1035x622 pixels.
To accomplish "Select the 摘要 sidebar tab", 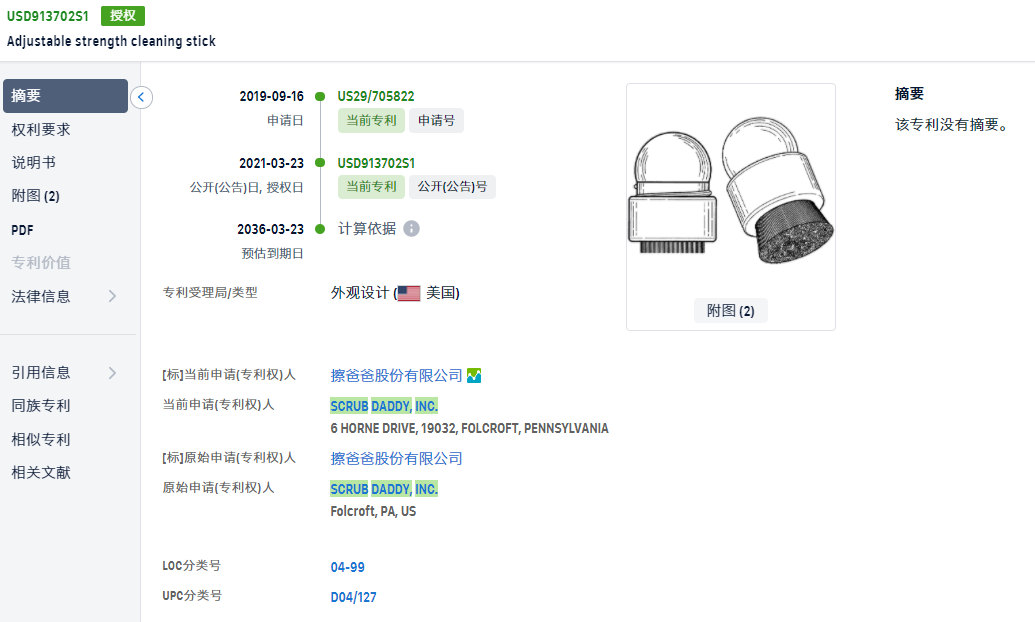I will point(65,96).
